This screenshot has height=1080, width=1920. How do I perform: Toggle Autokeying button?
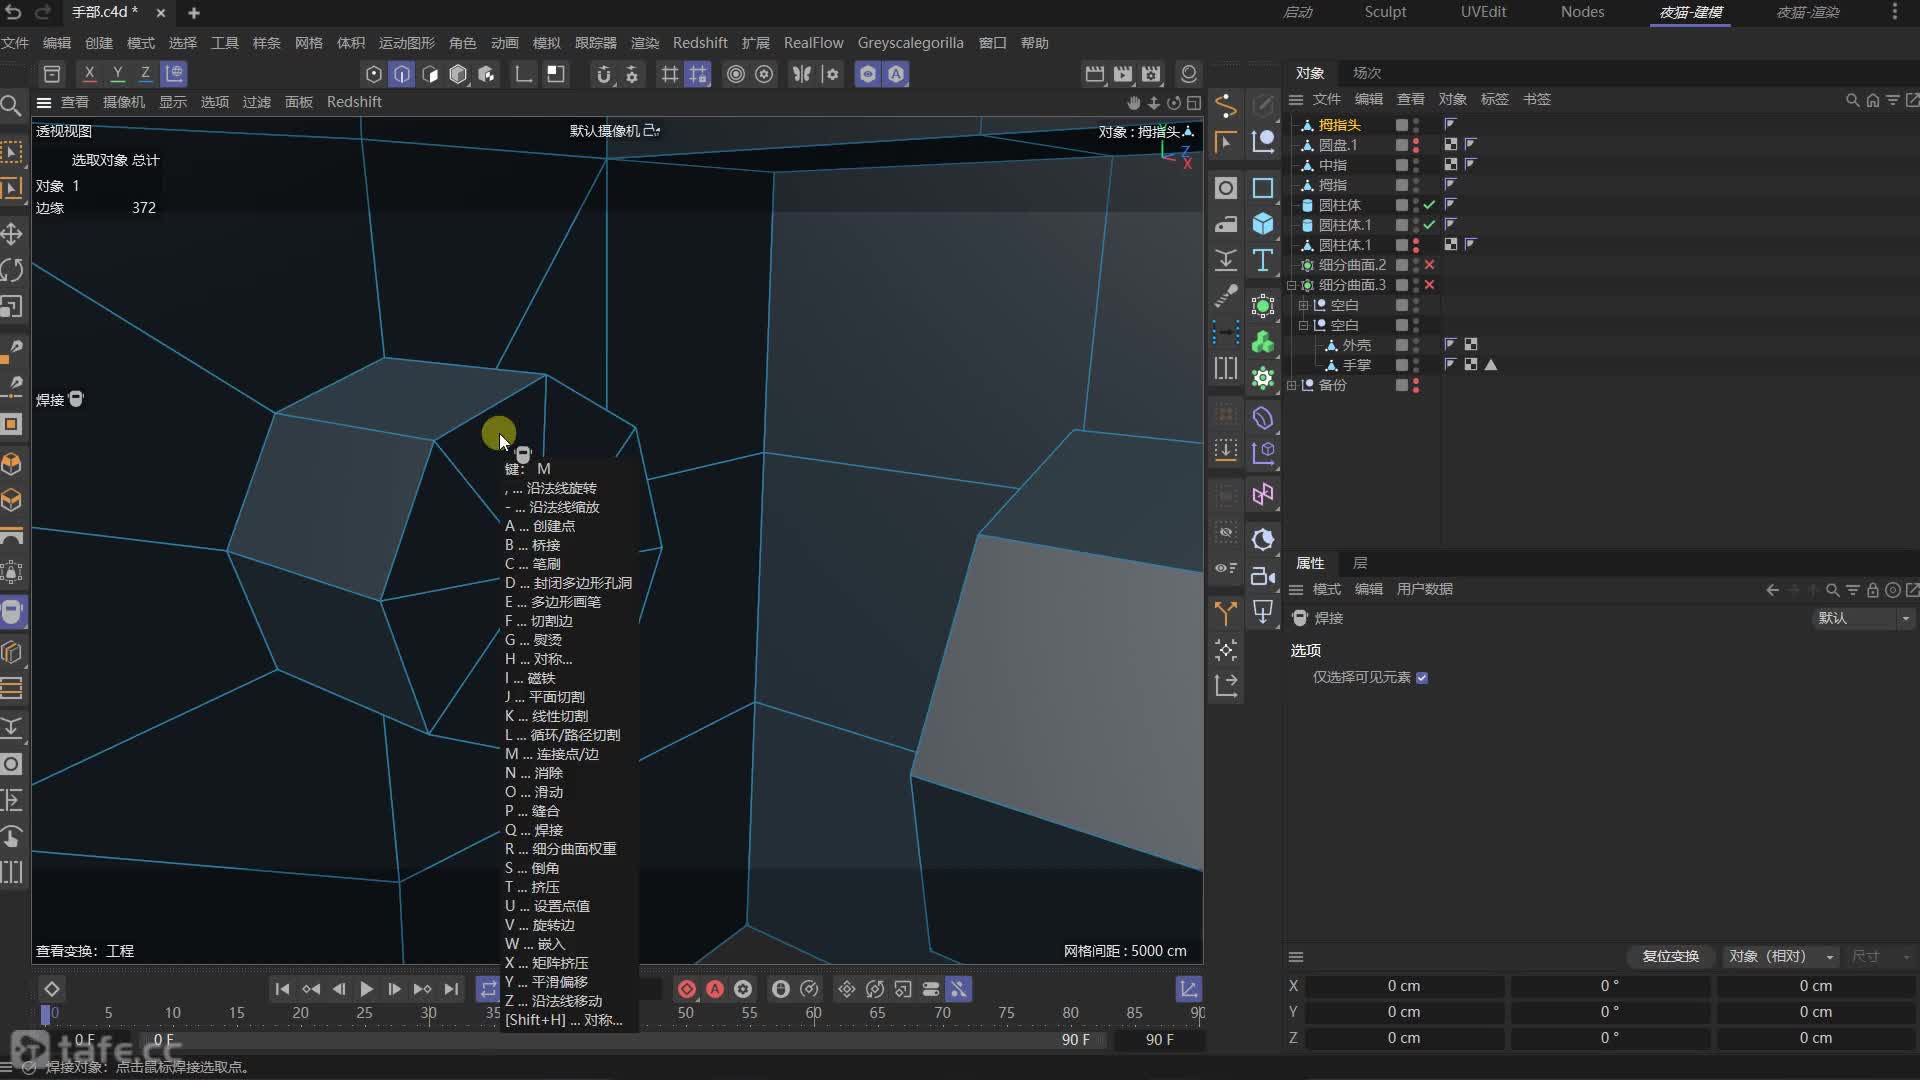(x=715, y=989)
